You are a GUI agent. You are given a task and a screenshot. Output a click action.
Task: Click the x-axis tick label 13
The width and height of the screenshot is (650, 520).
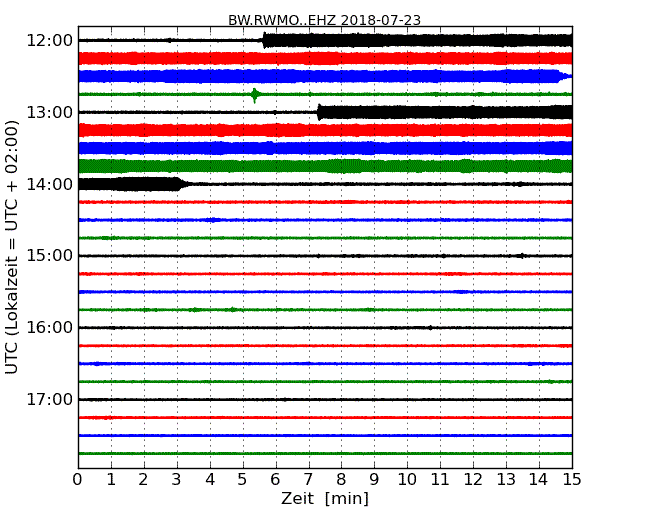pos(506,480)
